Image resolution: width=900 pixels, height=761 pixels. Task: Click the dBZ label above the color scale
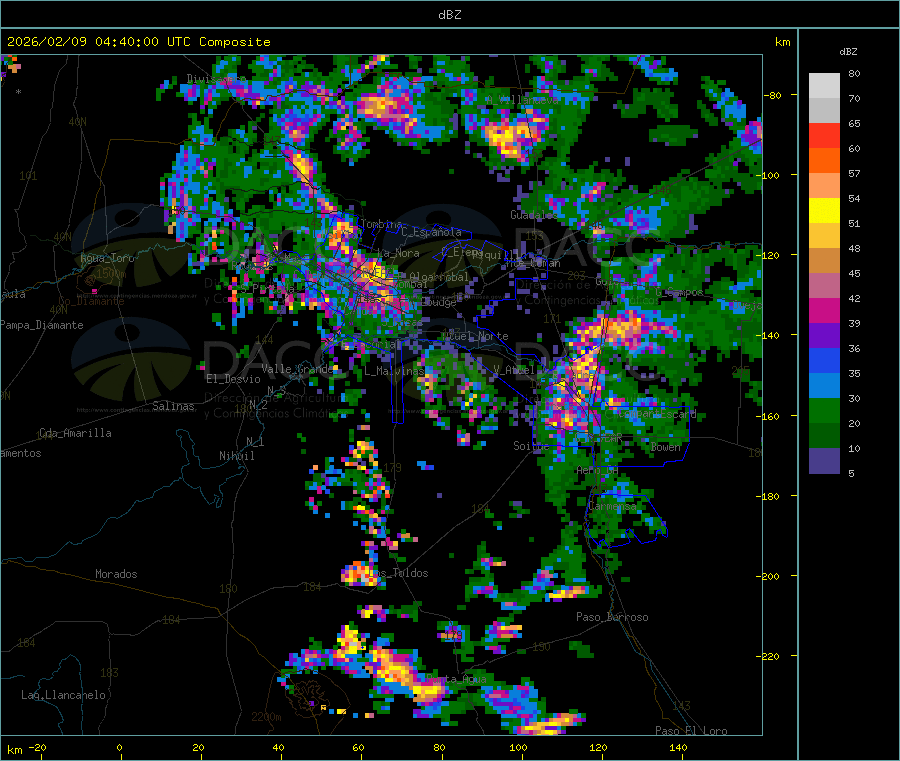(848, 52)
